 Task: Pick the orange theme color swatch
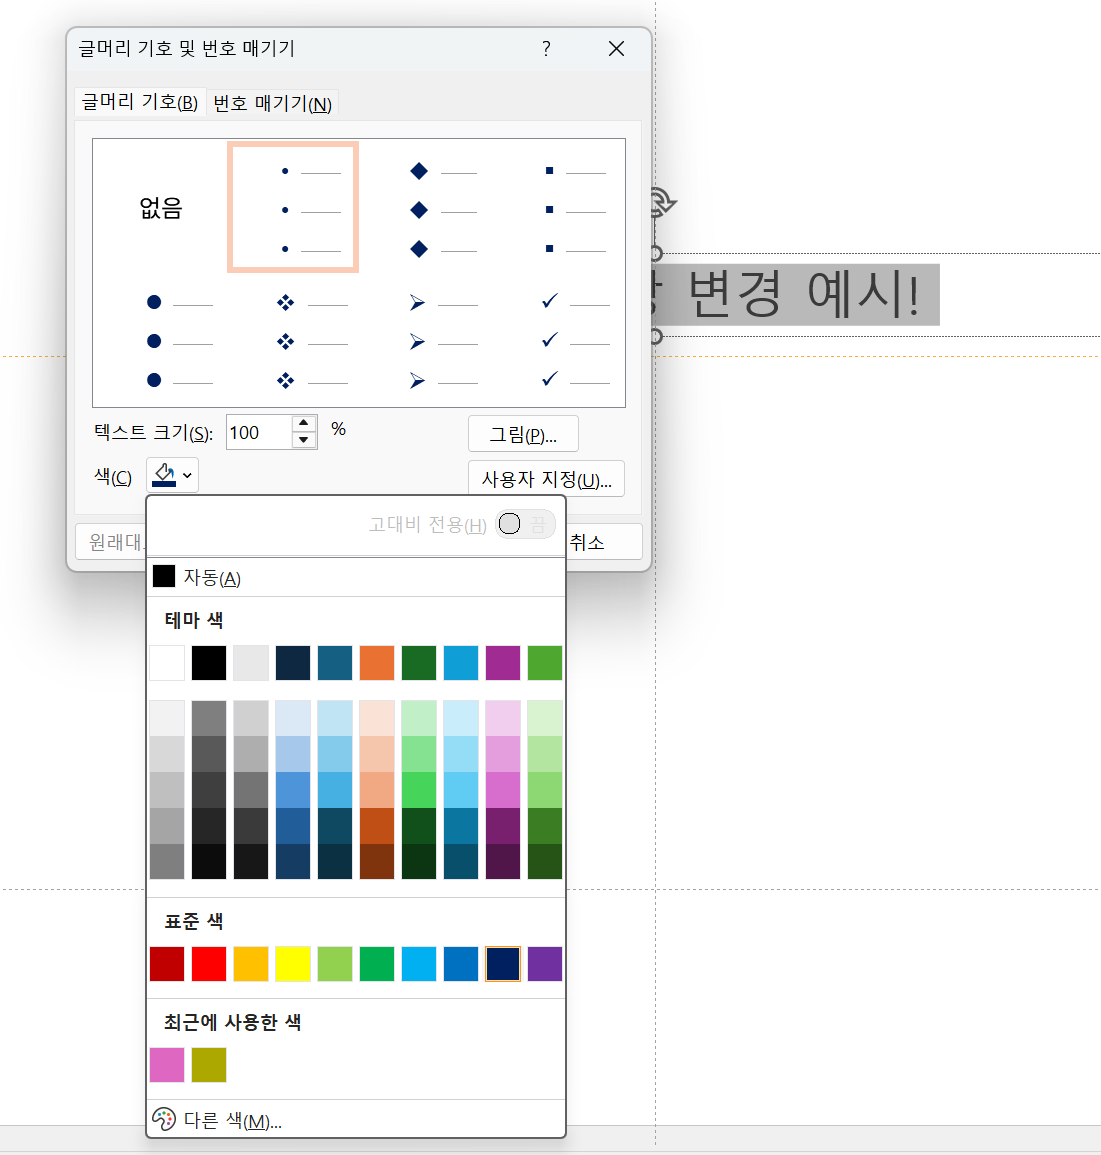377,663
